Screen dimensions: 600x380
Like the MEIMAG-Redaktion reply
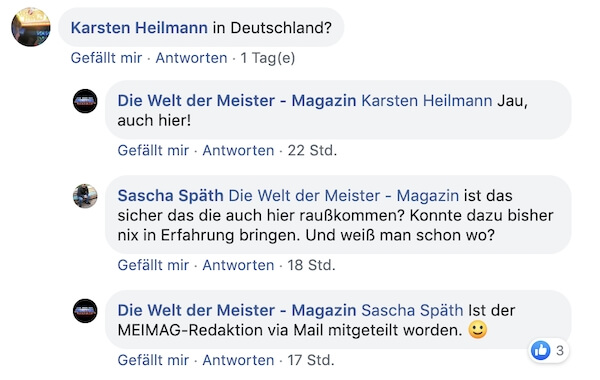(x=153, y=360)
